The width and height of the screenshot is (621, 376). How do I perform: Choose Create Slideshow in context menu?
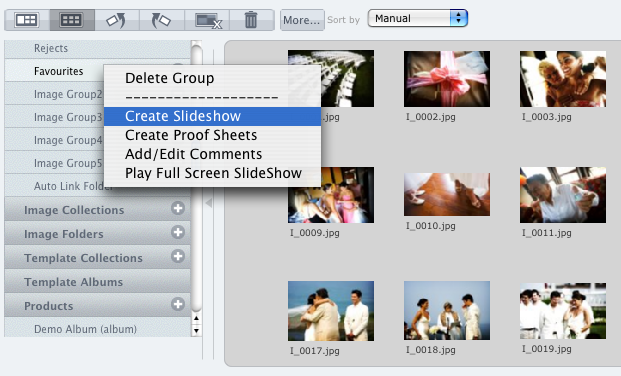(x=212, y=116)
